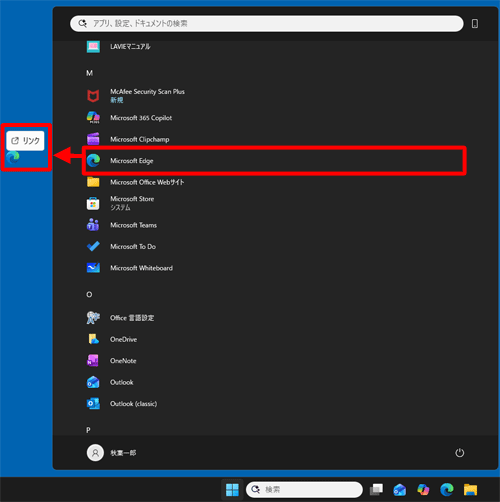Launch Microsoft Whiteboard icon
Viewport: 500px width, 502px height.
pyautogui.click(x=93, y=268)
